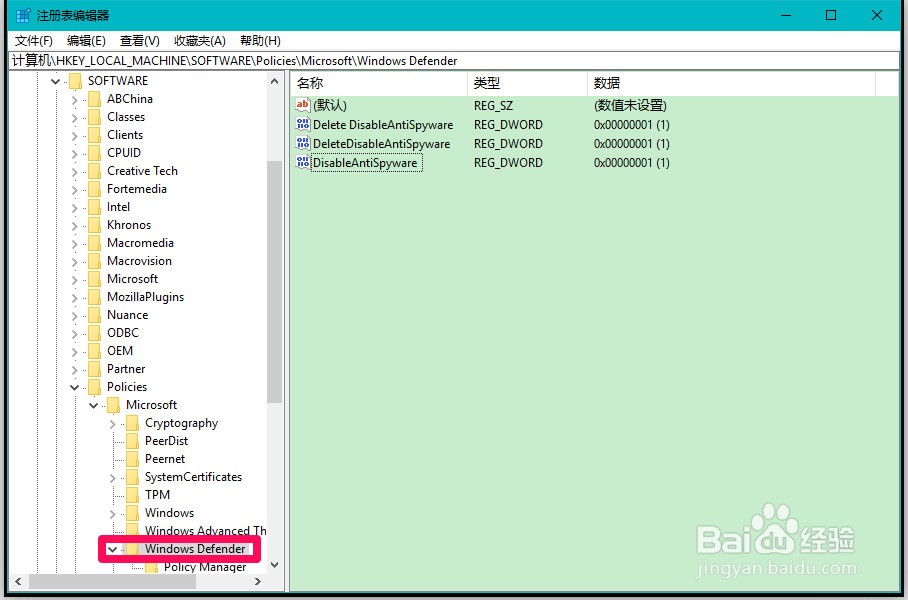The height and width of the screenshot is (600, 908).
Task: Open the 收藏夹(A) menu
Action: (200, 41)
